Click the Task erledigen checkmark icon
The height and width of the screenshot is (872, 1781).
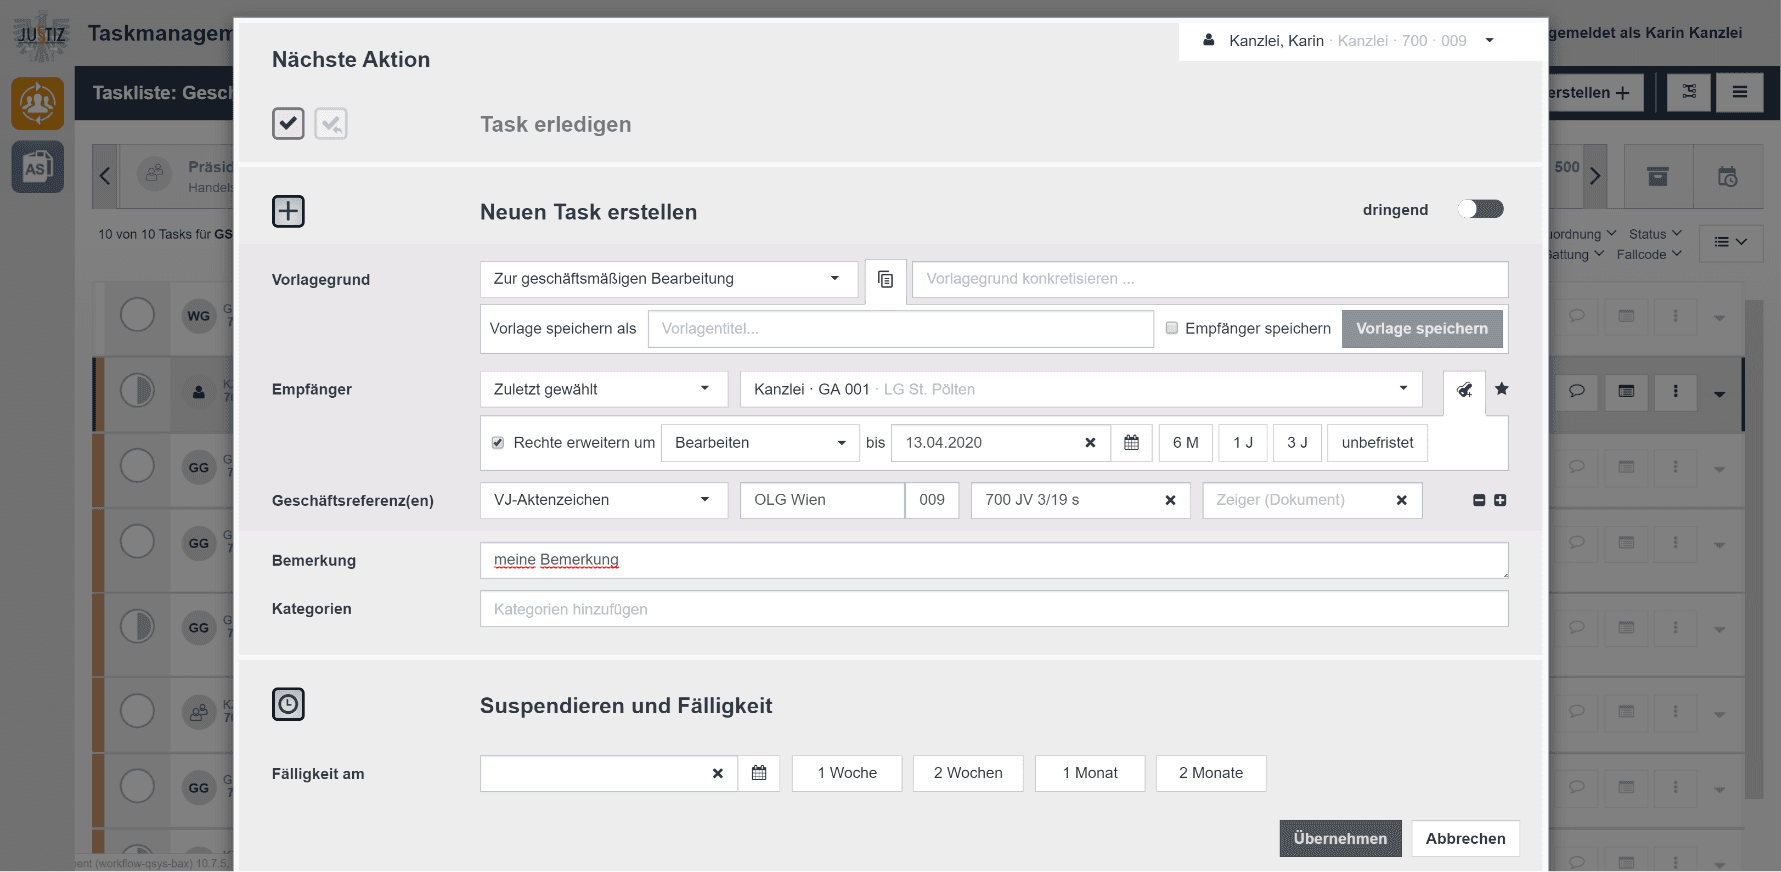pyautogui.click(x=288, y=124)
